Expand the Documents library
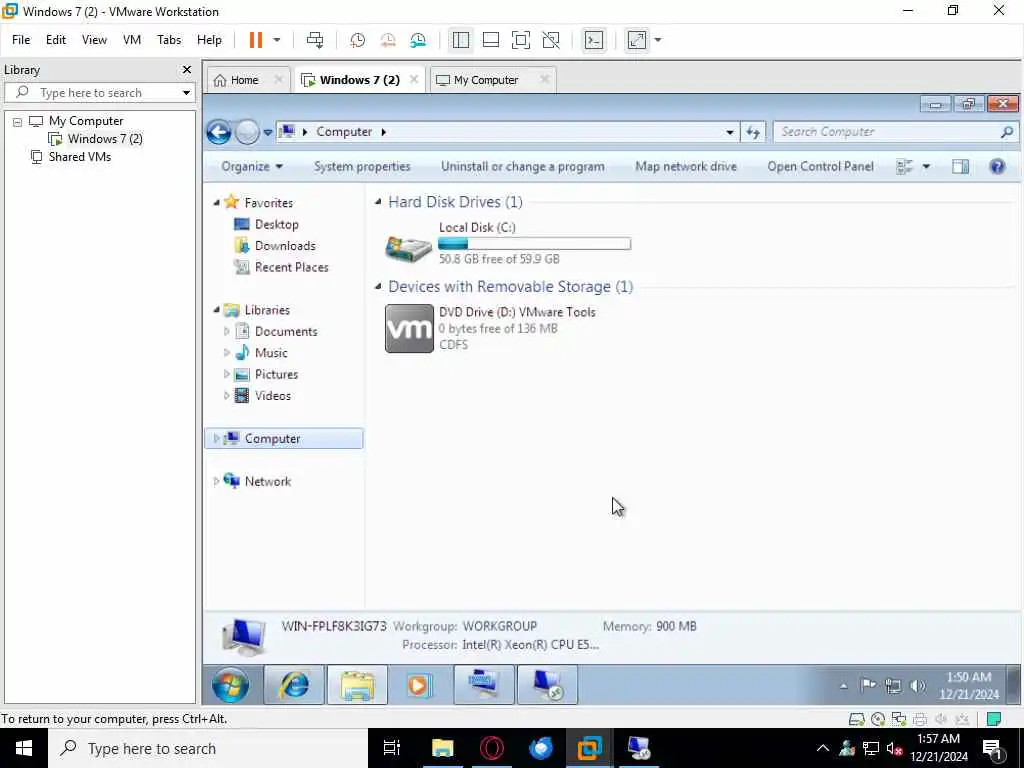This screenshot has width=1024, height=768. [227, 332]
